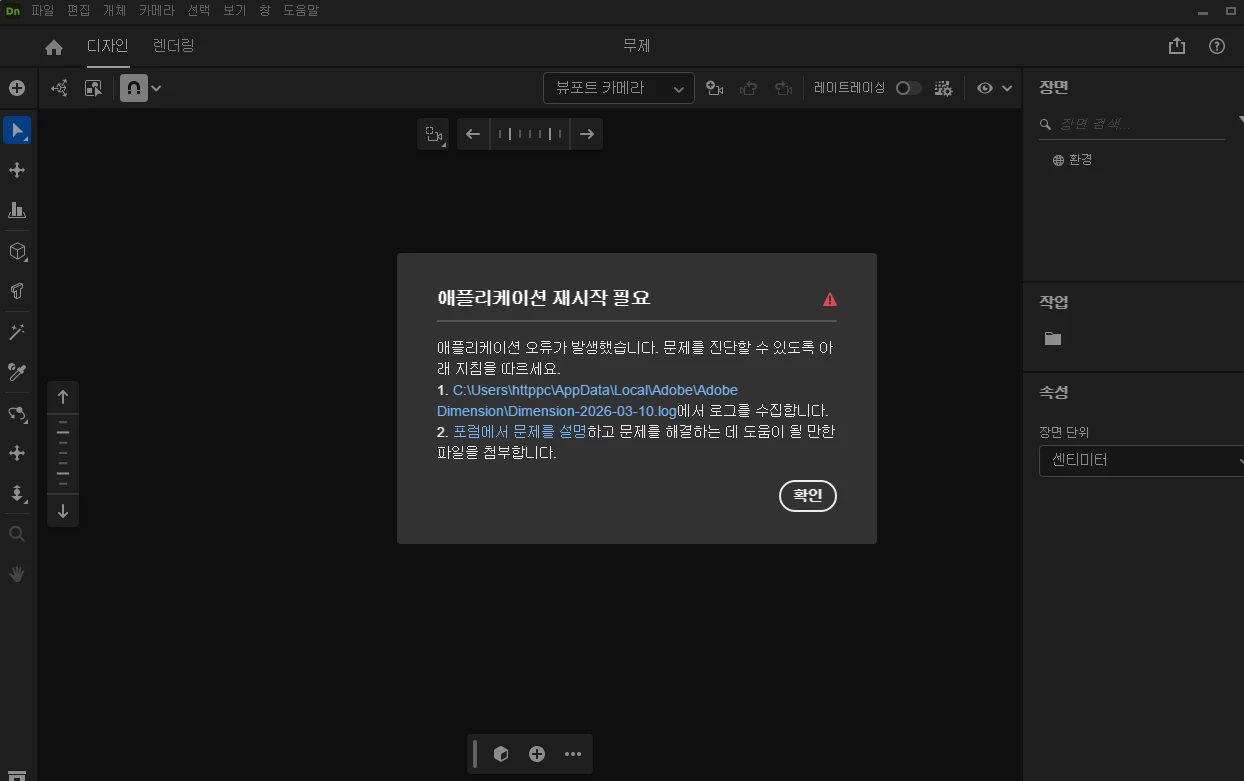This screenshot has height=781, width=1244.
Task: Open the Share export icon
Action: coord(1177,46)
